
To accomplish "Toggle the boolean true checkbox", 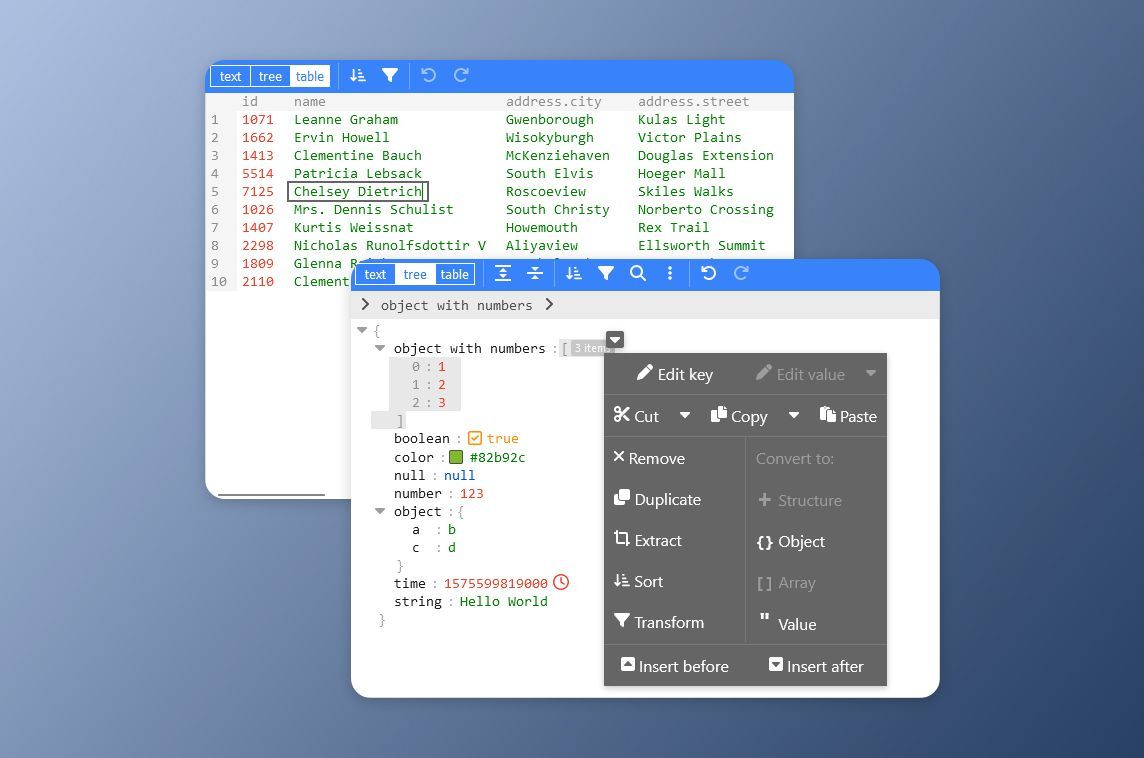I will (475, 438).
